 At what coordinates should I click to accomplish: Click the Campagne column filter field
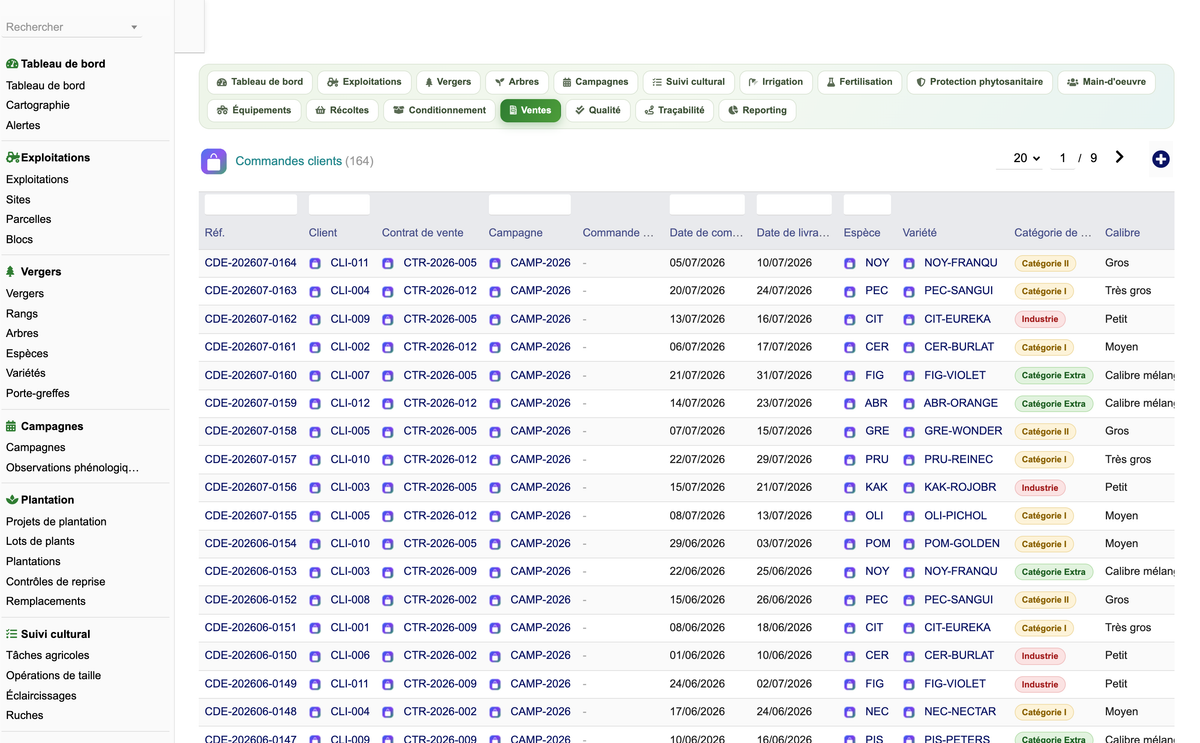530,204
